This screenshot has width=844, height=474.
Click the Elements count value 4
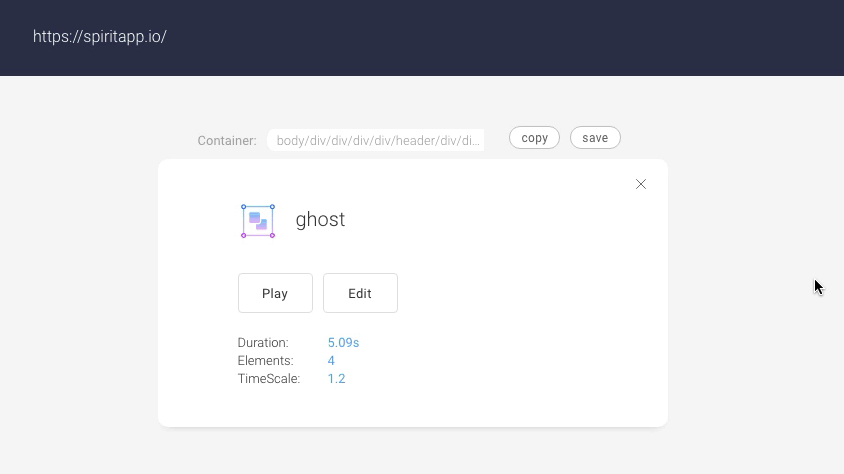tap(331, 361)
